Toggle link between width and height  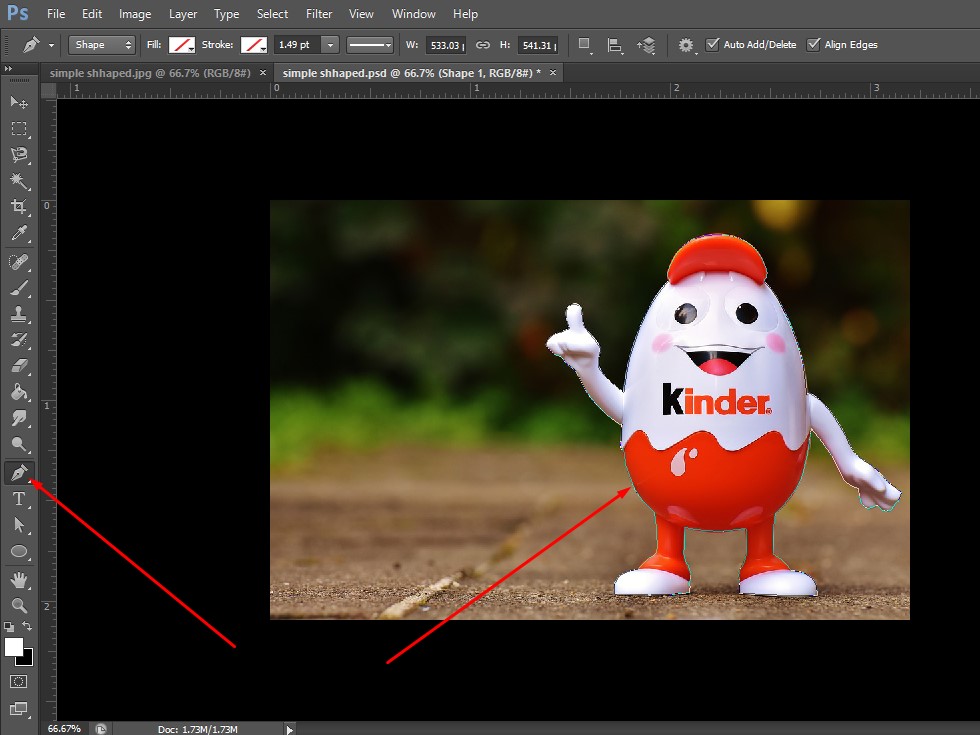click(x=482, y=45)
